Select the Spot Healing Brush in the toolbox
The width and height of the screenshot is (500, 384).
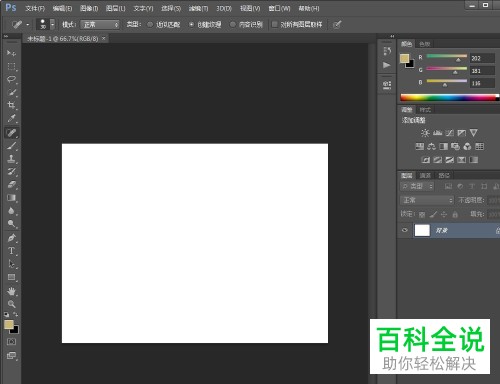point(11,133)
